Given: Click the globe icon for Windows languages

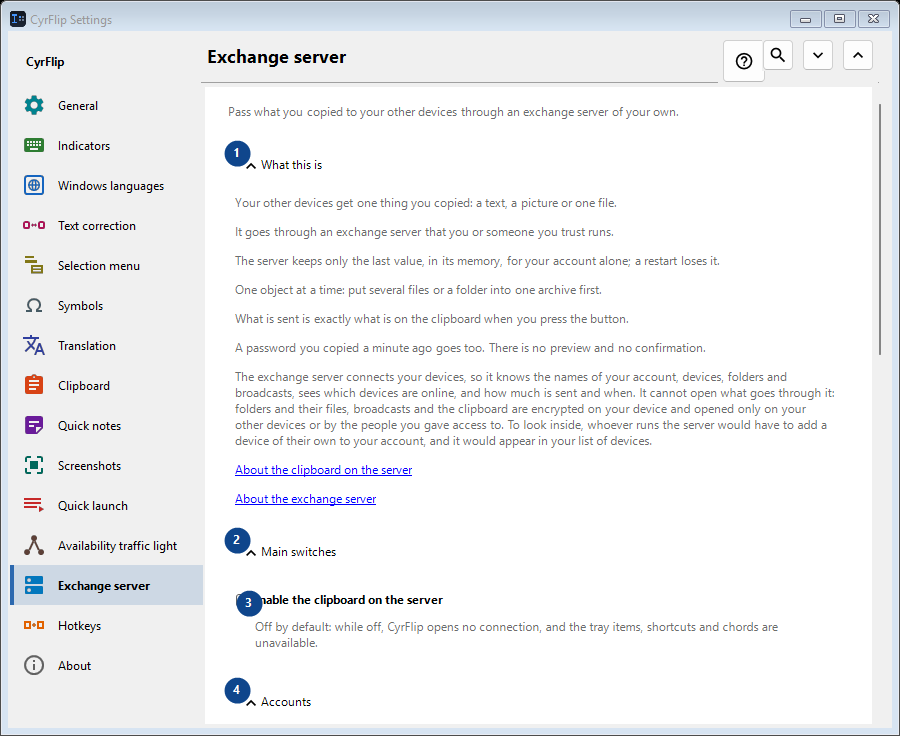Looking at the screenshot, I should tap(34, 185).
